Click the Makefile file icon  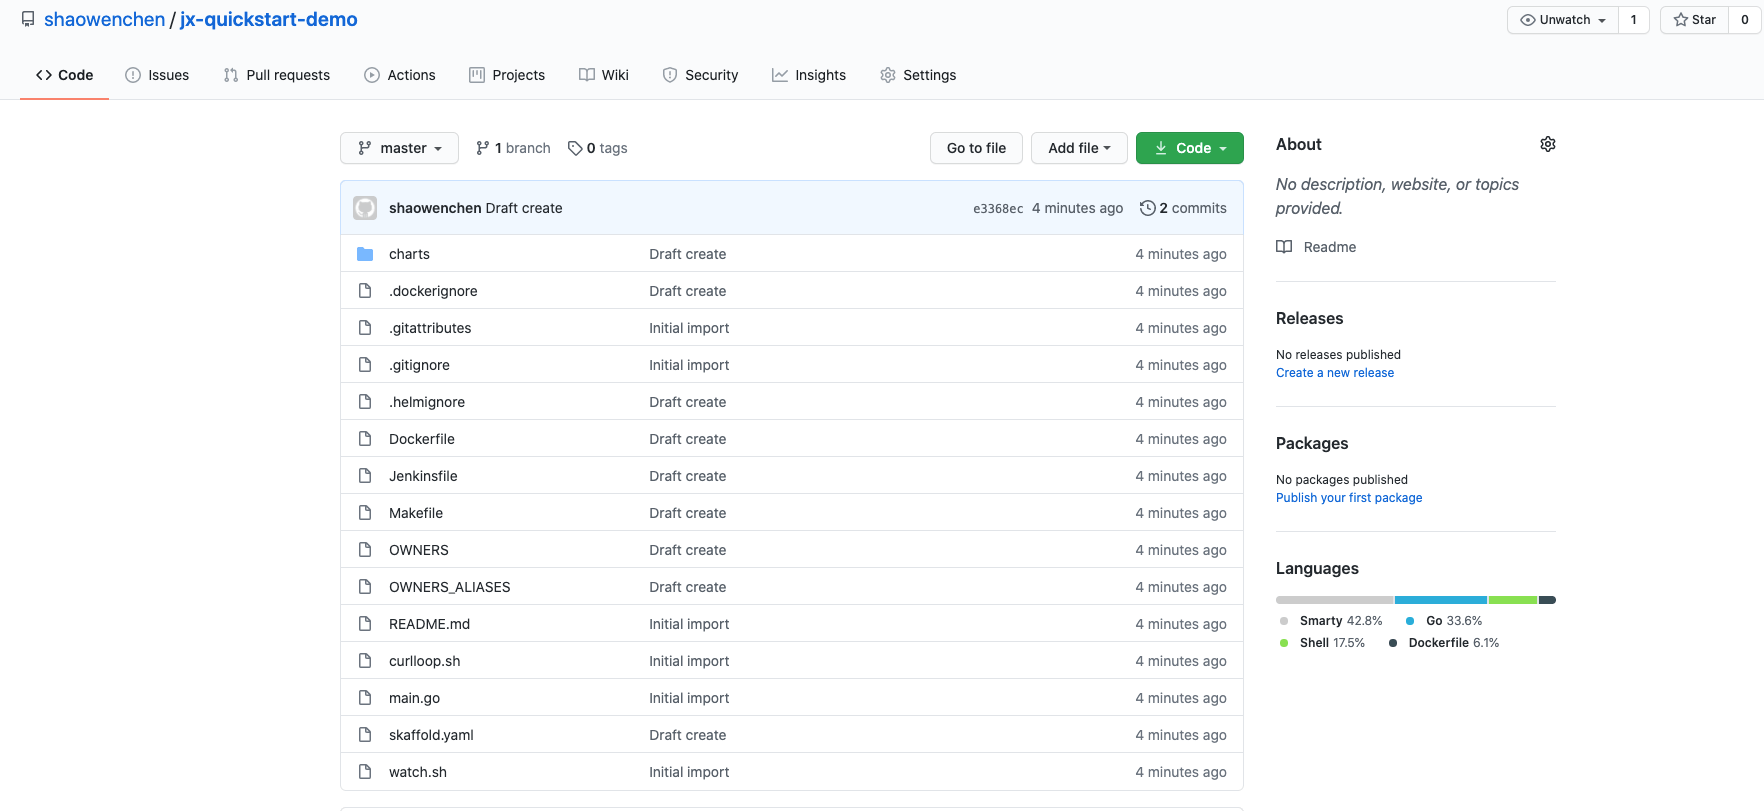click(x=365, y=513)
